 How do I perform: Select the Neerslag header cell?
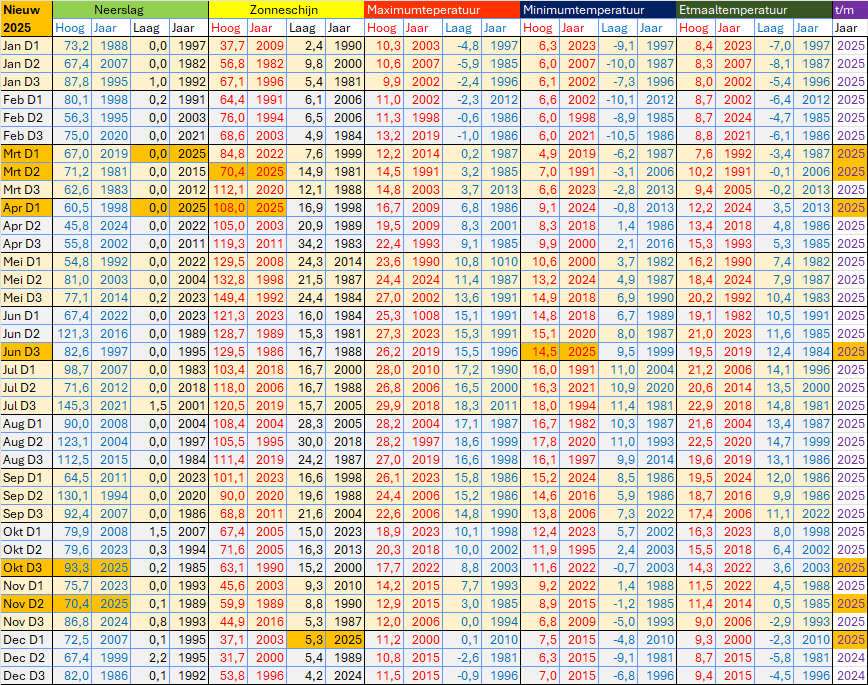pyautogui.click(x=130, y=9)
